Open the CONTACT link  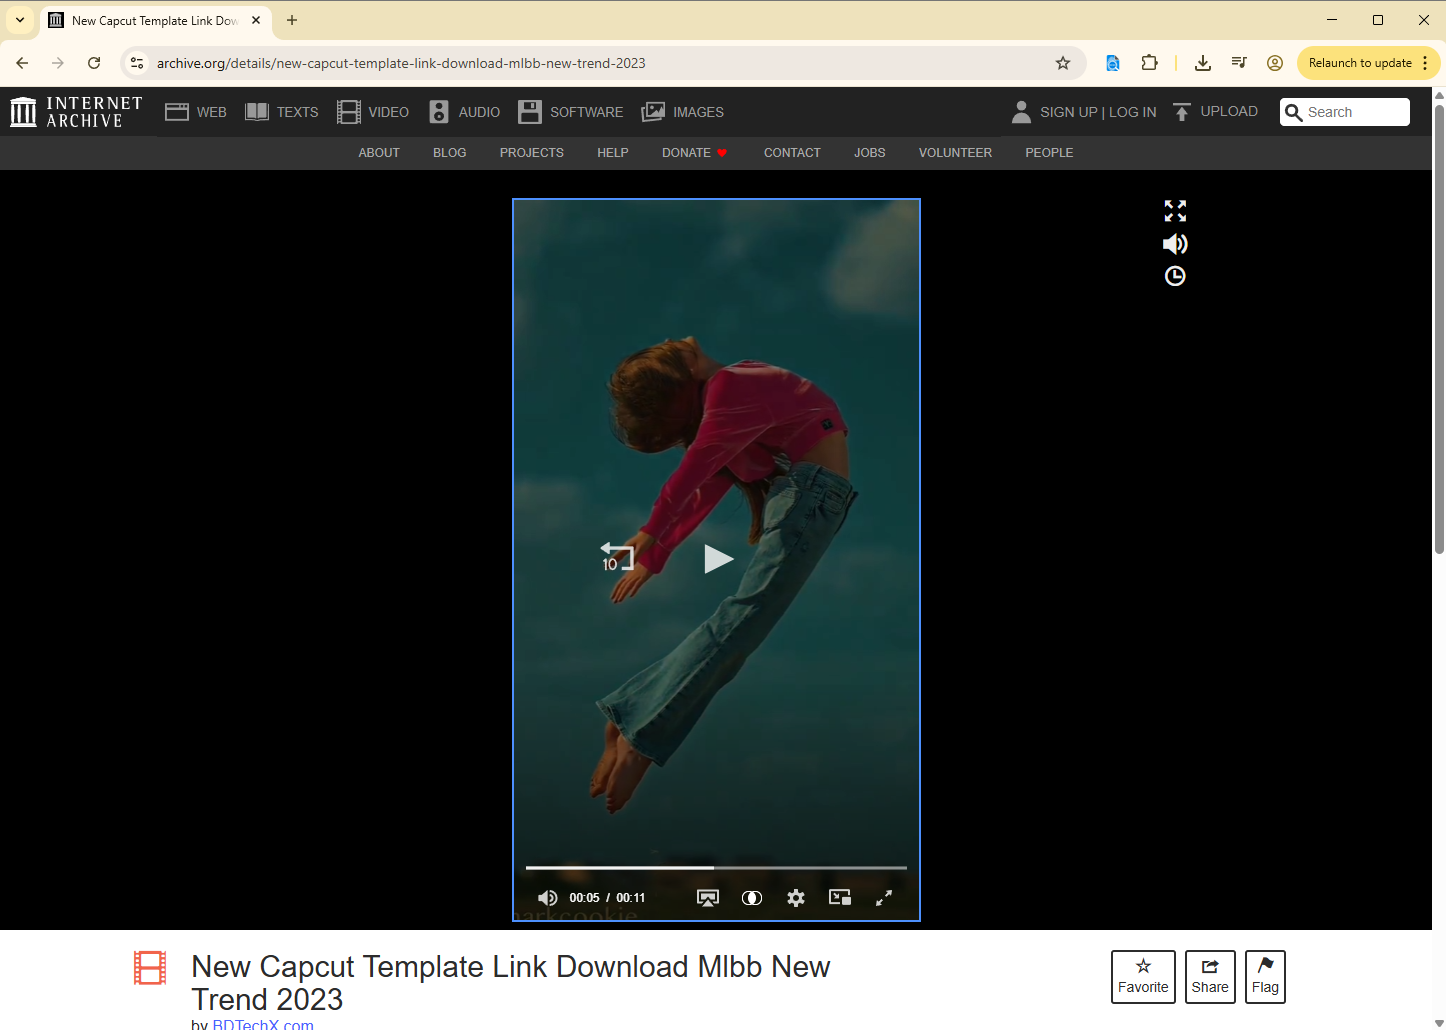(x=792, y=153)
